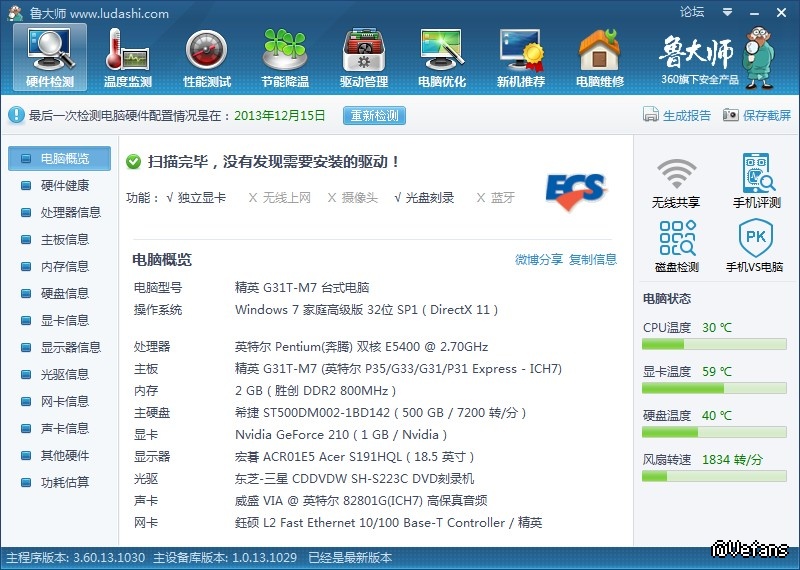Click the 摄像头 feature indicator
Viewport: 800px width, 570px height.
353,197
